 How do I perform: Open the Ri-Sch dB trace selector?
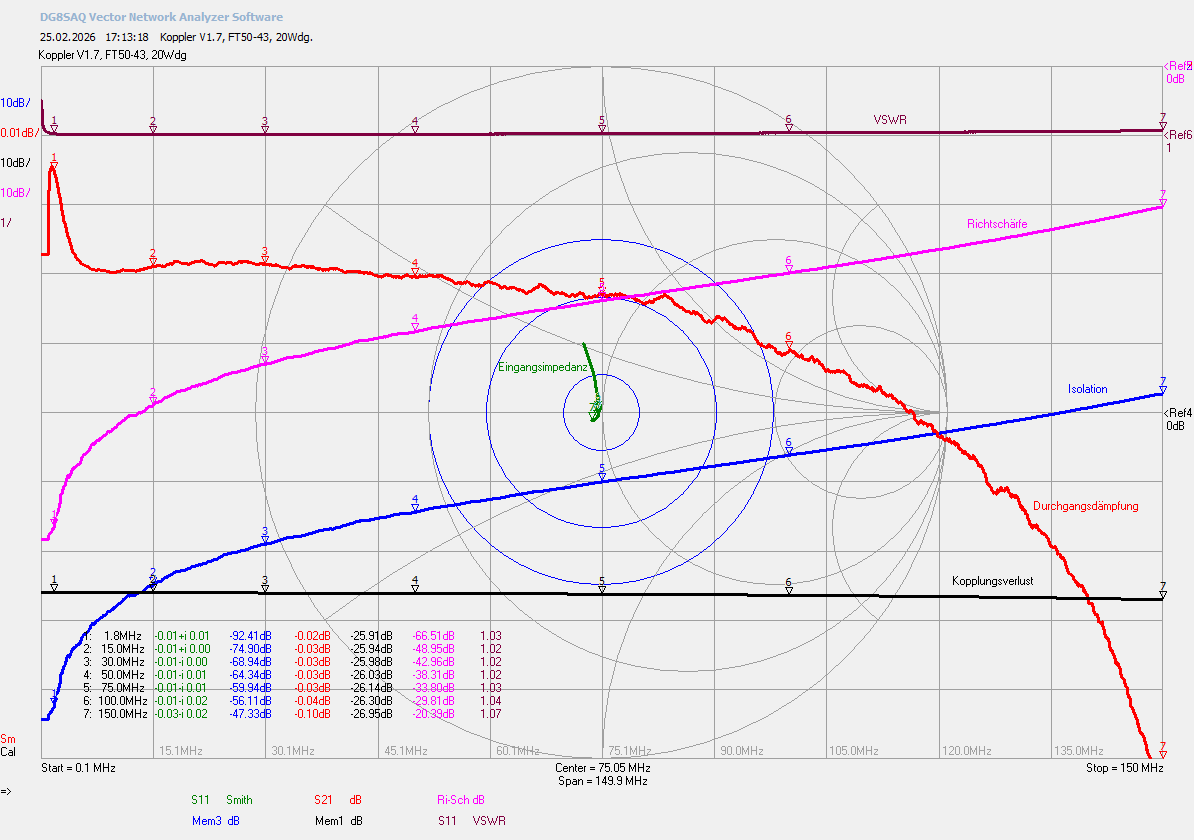pyautogui.click(x=461, y=800)
